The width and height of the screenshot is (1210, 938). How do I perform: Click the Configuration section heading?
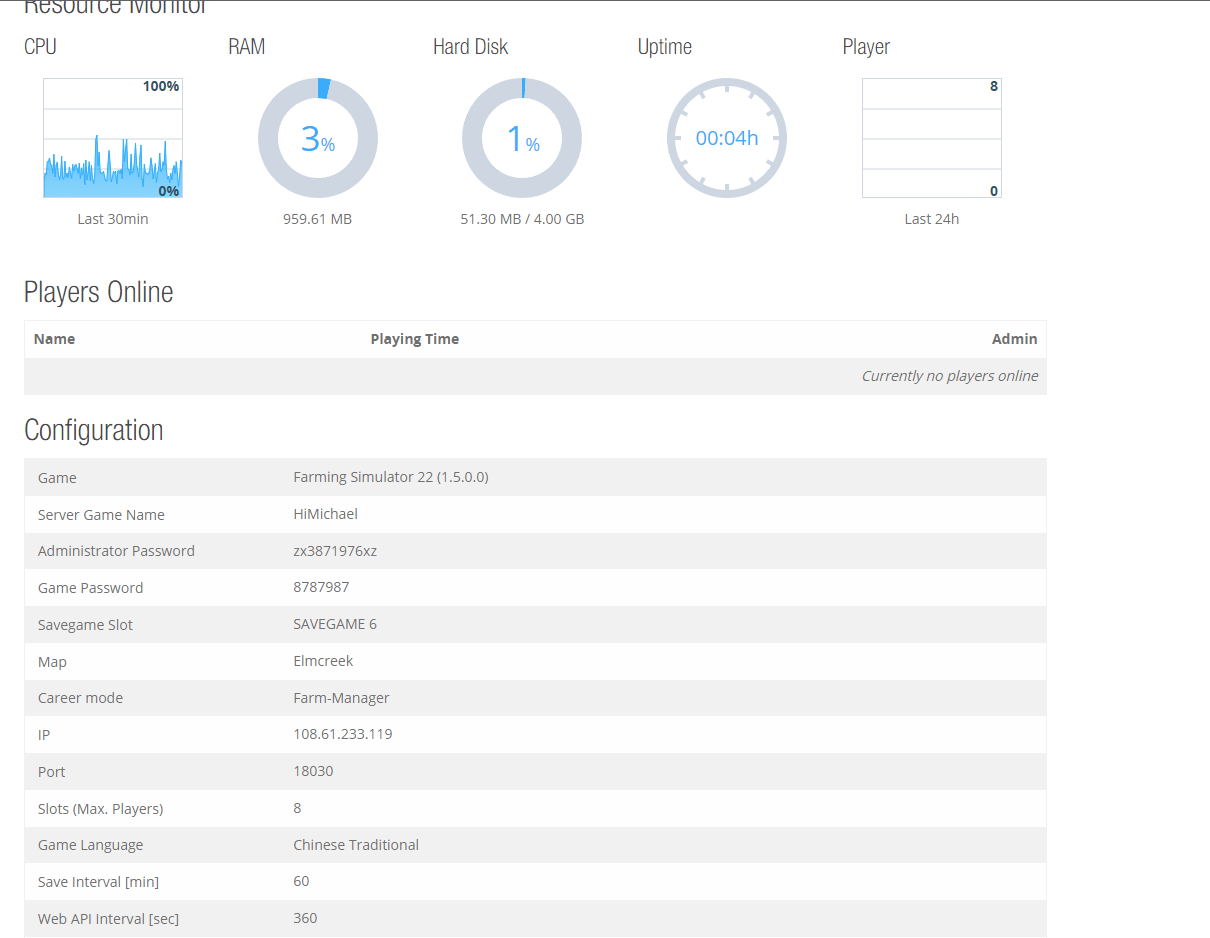pyautogui.click(x=93, y=430)
